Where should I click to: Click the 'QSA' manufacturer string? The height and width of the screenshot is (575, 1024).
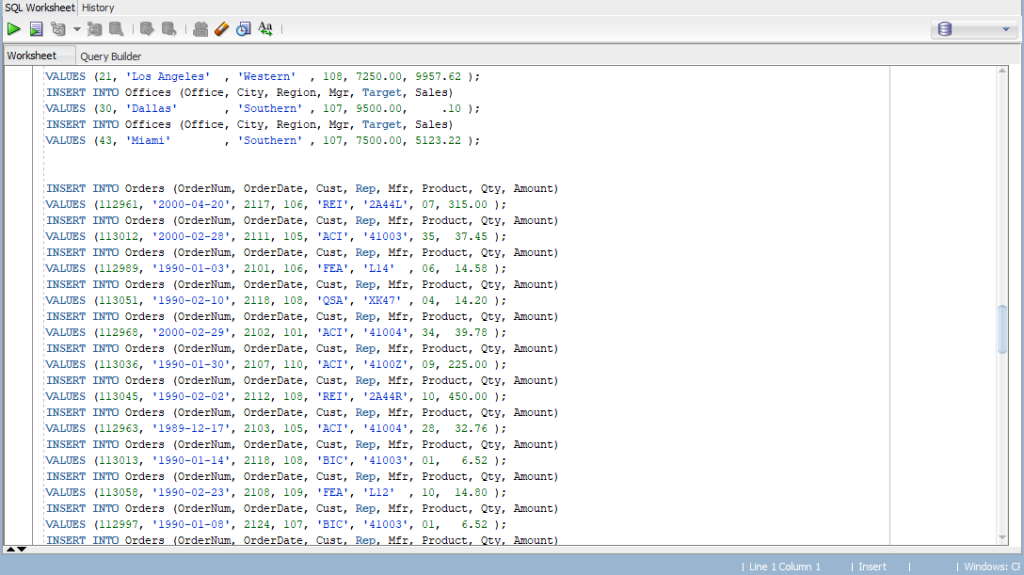tap(332, 301)
